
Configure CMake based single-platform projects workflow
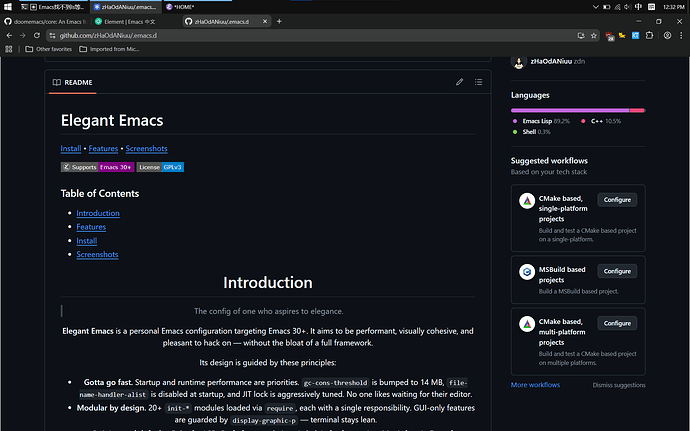617,200
